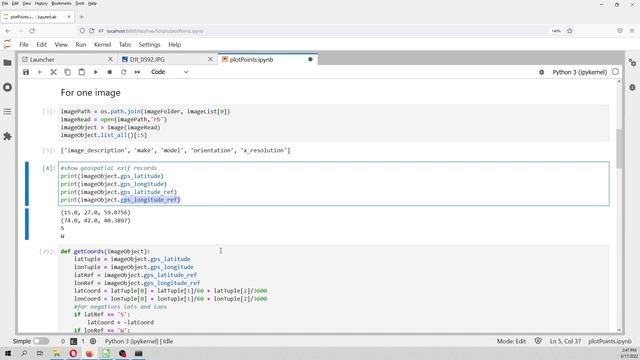640x360 pixels.
Task: Open a new browser tab
Action: (x=81, y=17)
